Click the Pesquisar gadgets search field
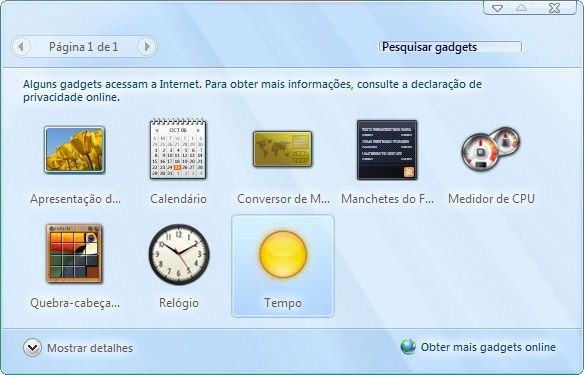This screenshot has width=584, height=375. [450, 47]
